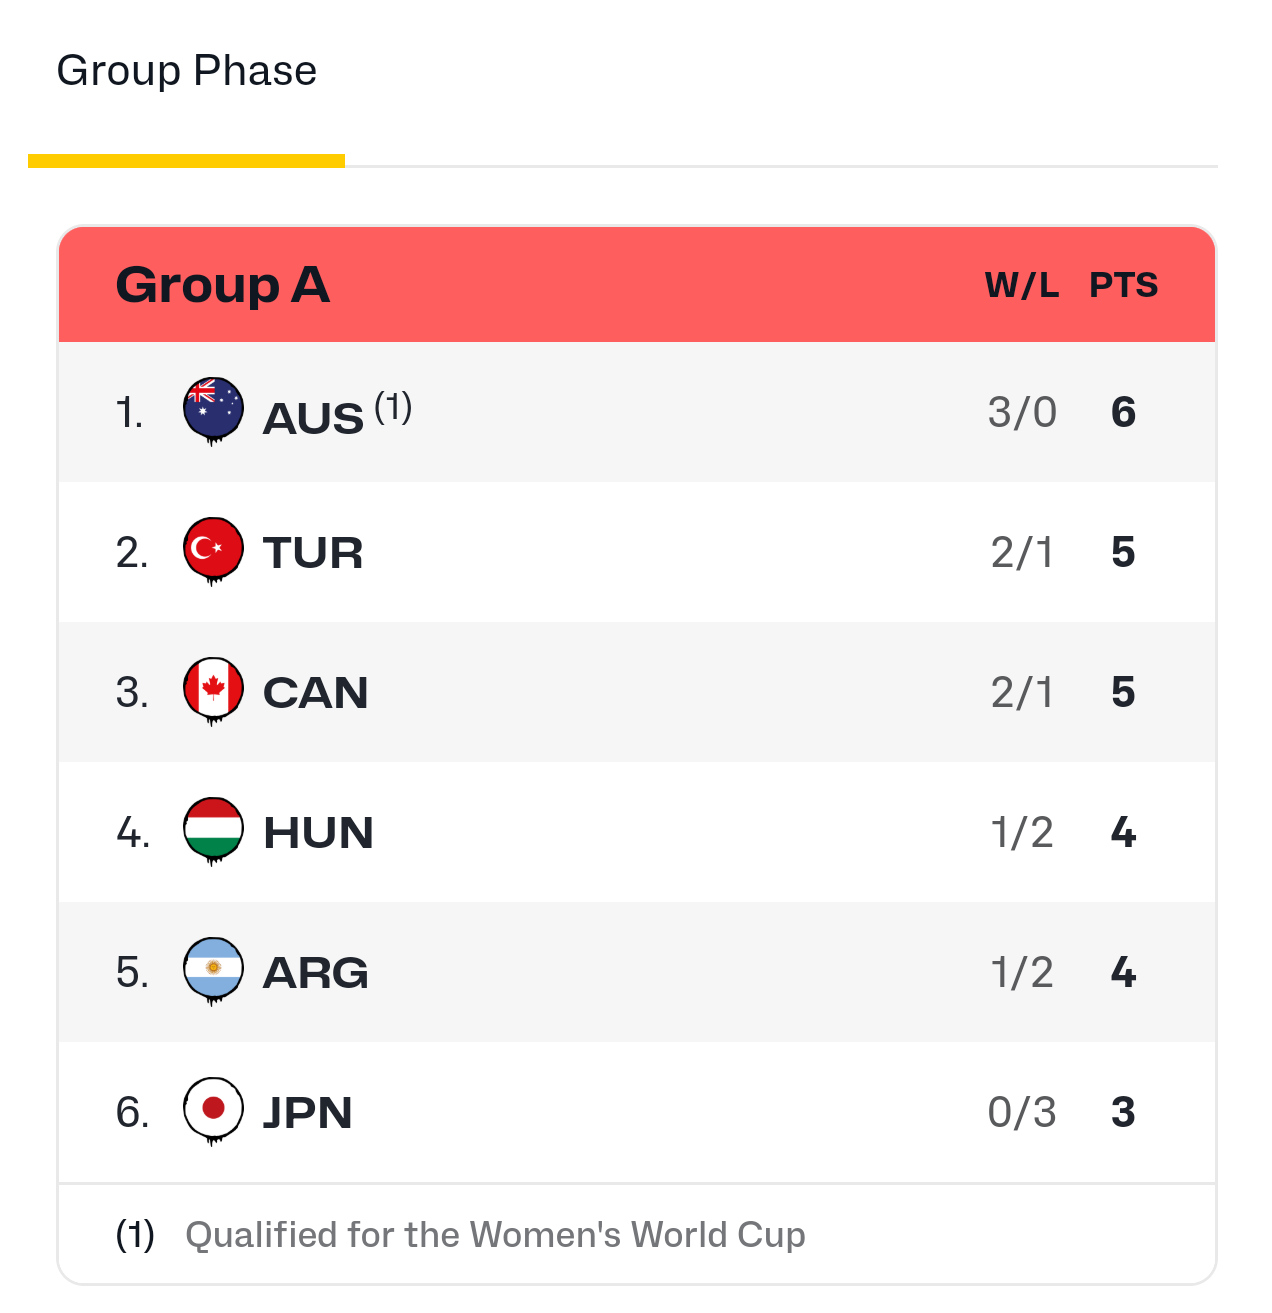Click the Japan flag icon
The height and width of the screenshot is (1313, 1272).
(213, 1108)
